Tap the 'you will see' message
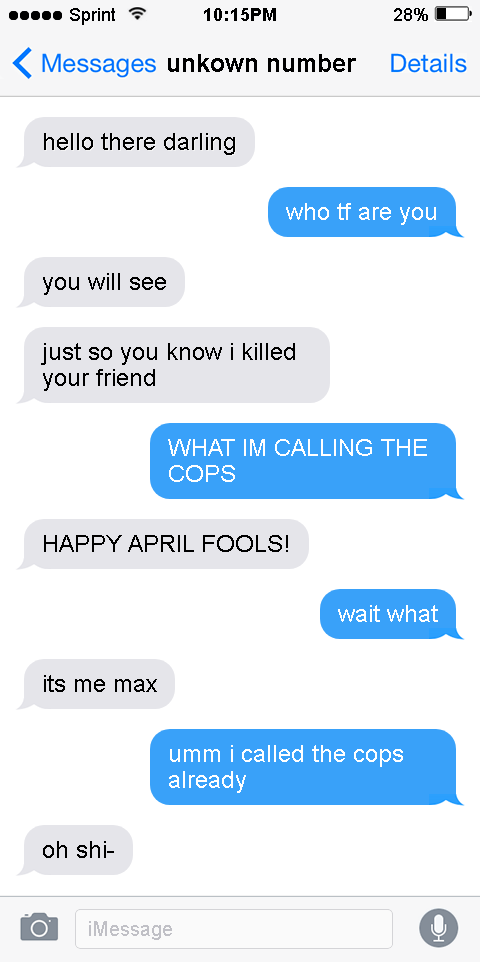 coord(101,282)
